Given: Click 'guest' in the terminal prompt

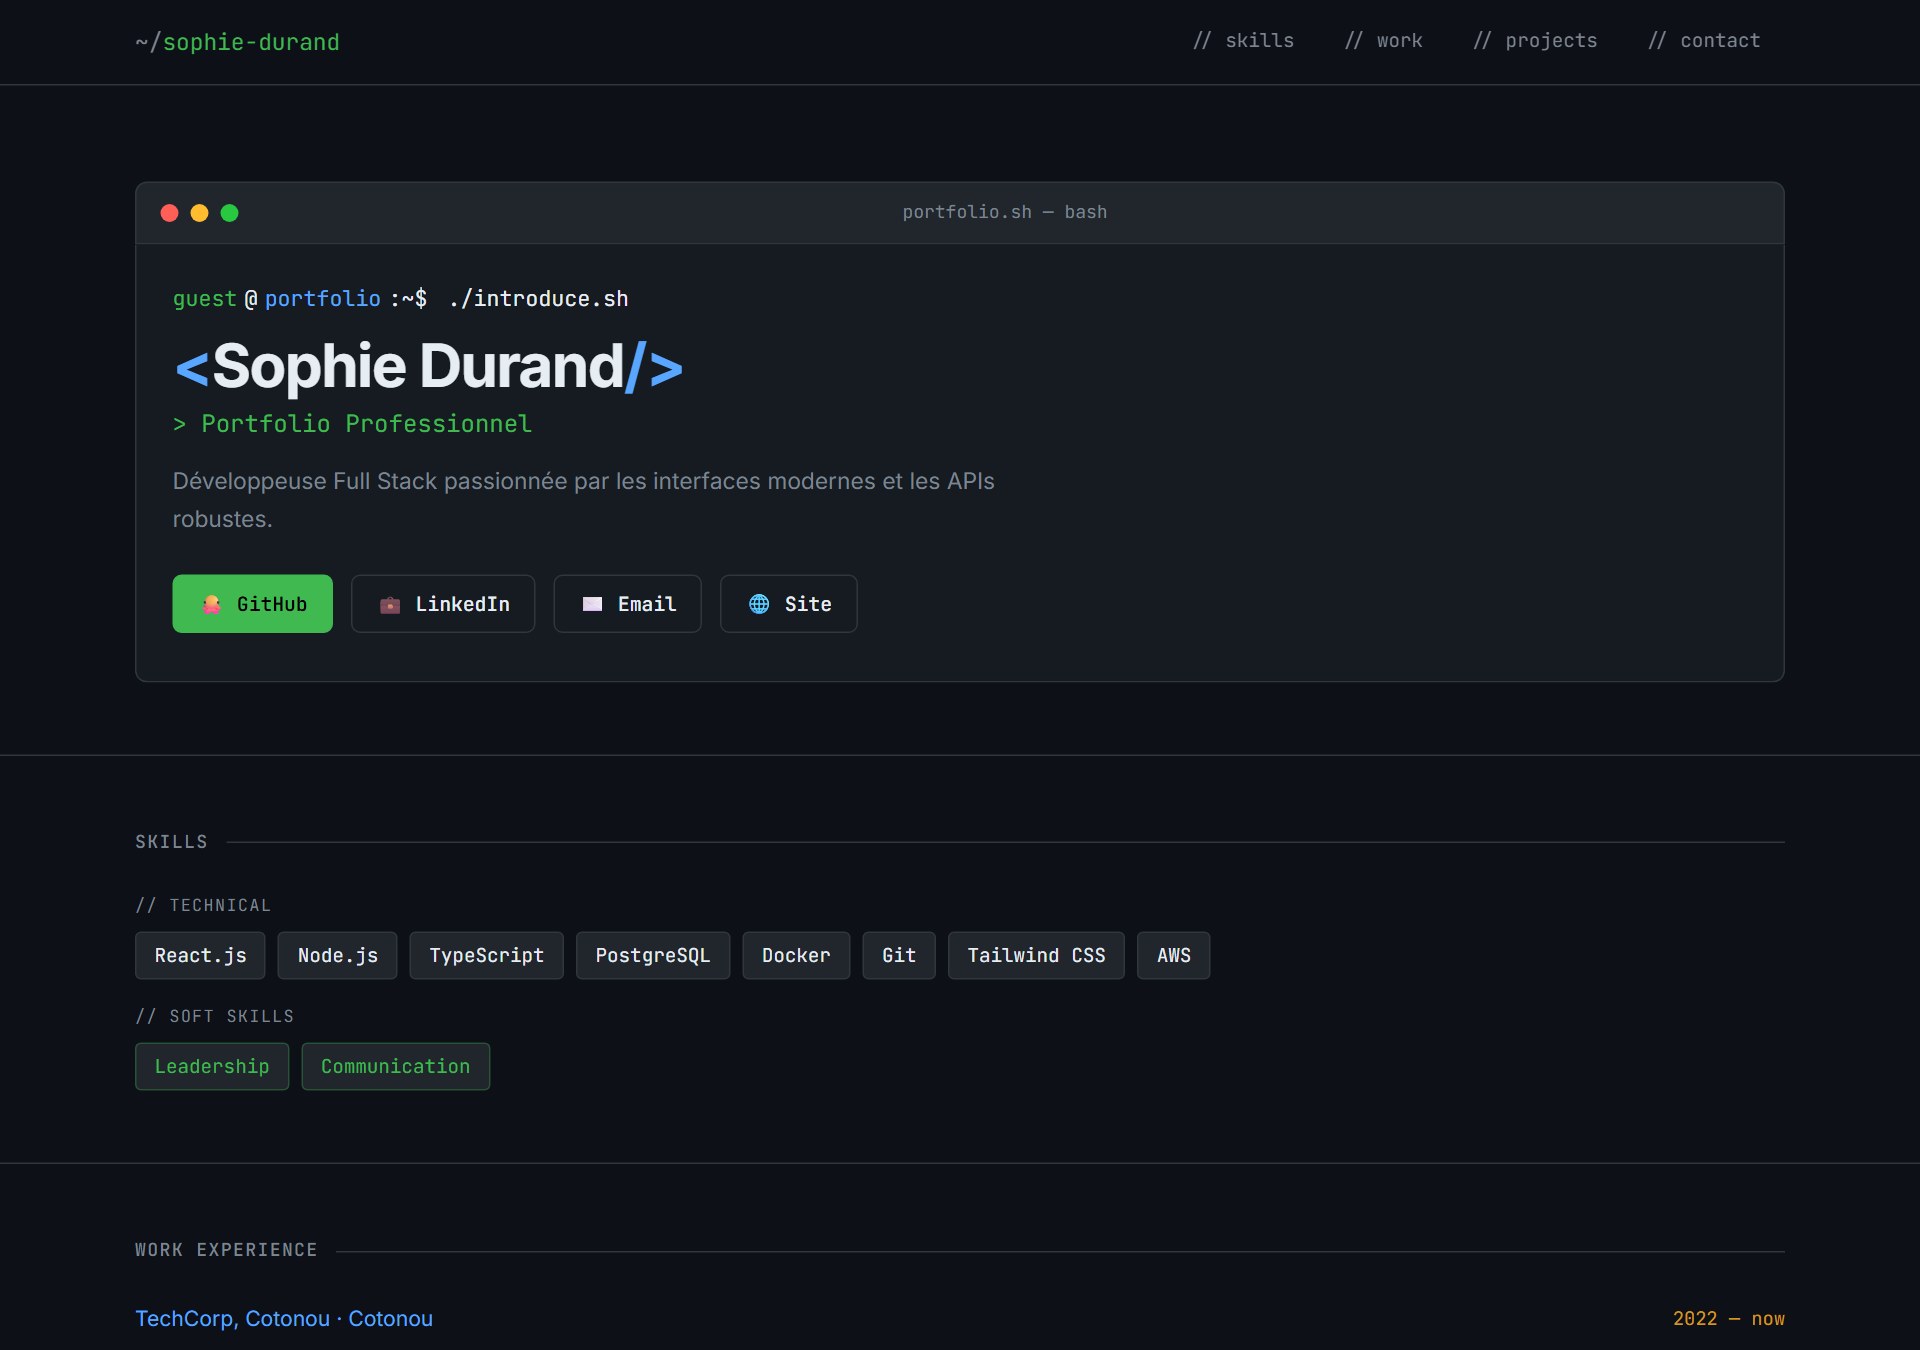Looking at the screenshot, I should (204, 299).
